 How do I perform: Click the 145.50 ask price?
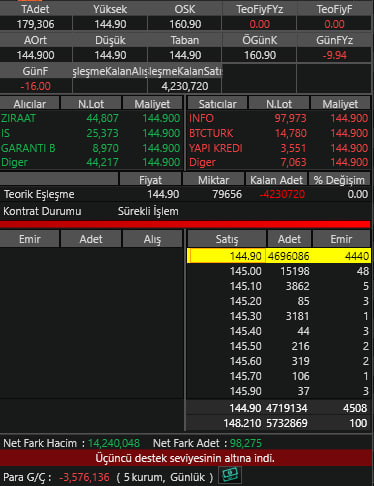pyautogui.click(x=246, y=346)
